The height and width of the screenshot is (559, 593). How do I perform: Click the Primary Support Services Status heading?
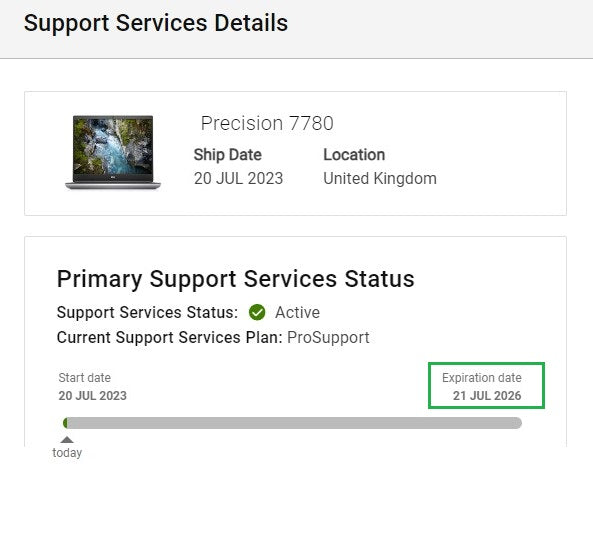(236, 279)
